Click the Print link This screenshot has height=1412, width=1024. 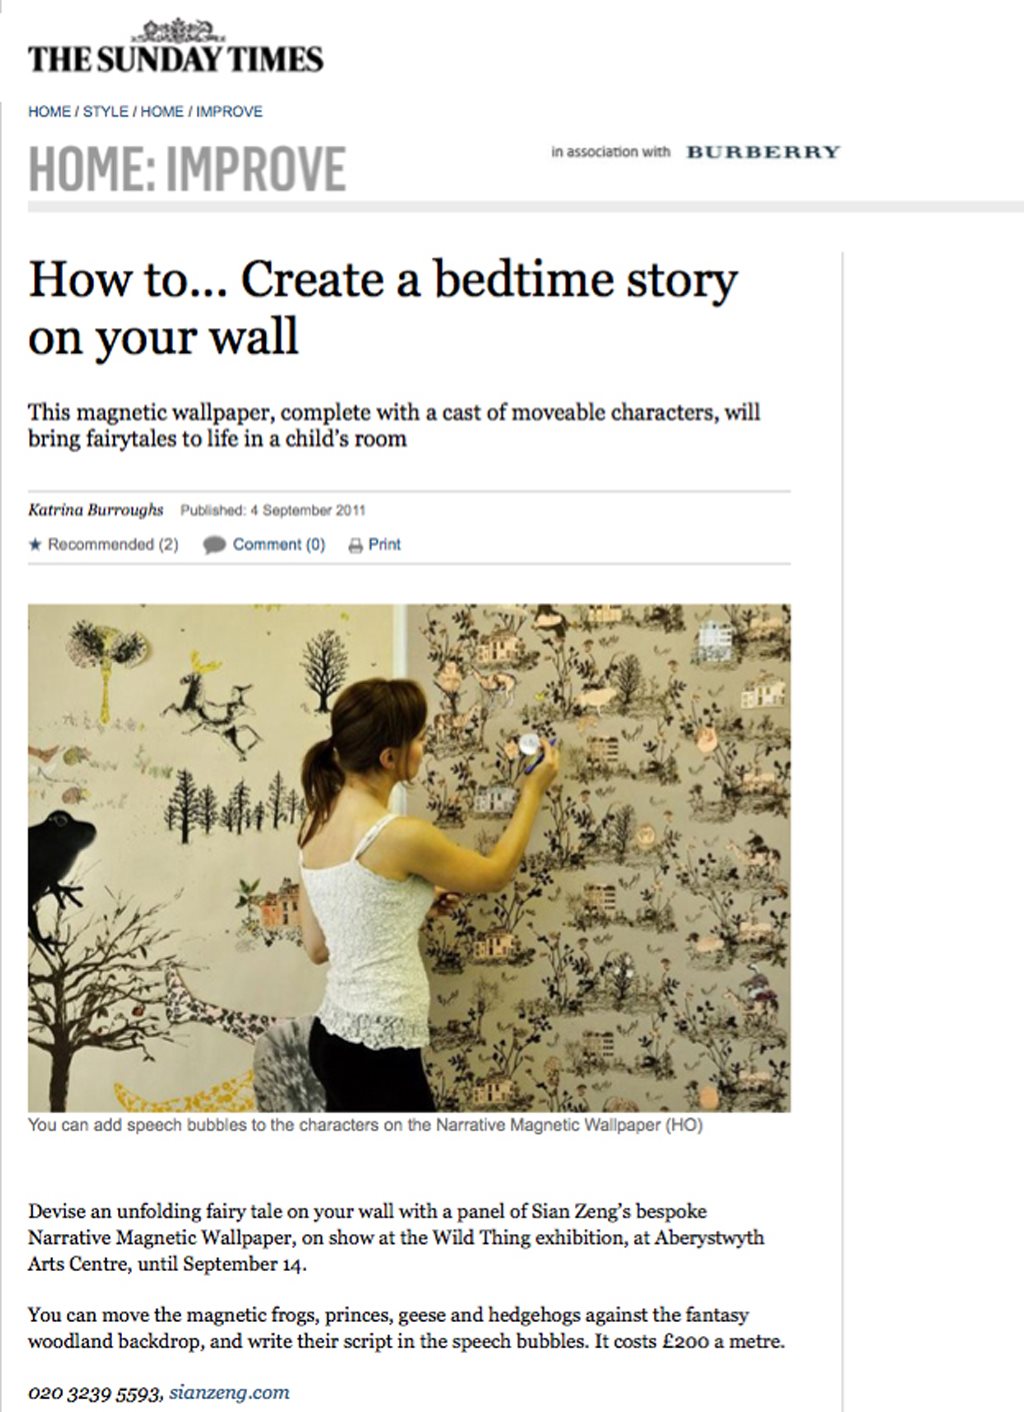(x=384, y=545)
